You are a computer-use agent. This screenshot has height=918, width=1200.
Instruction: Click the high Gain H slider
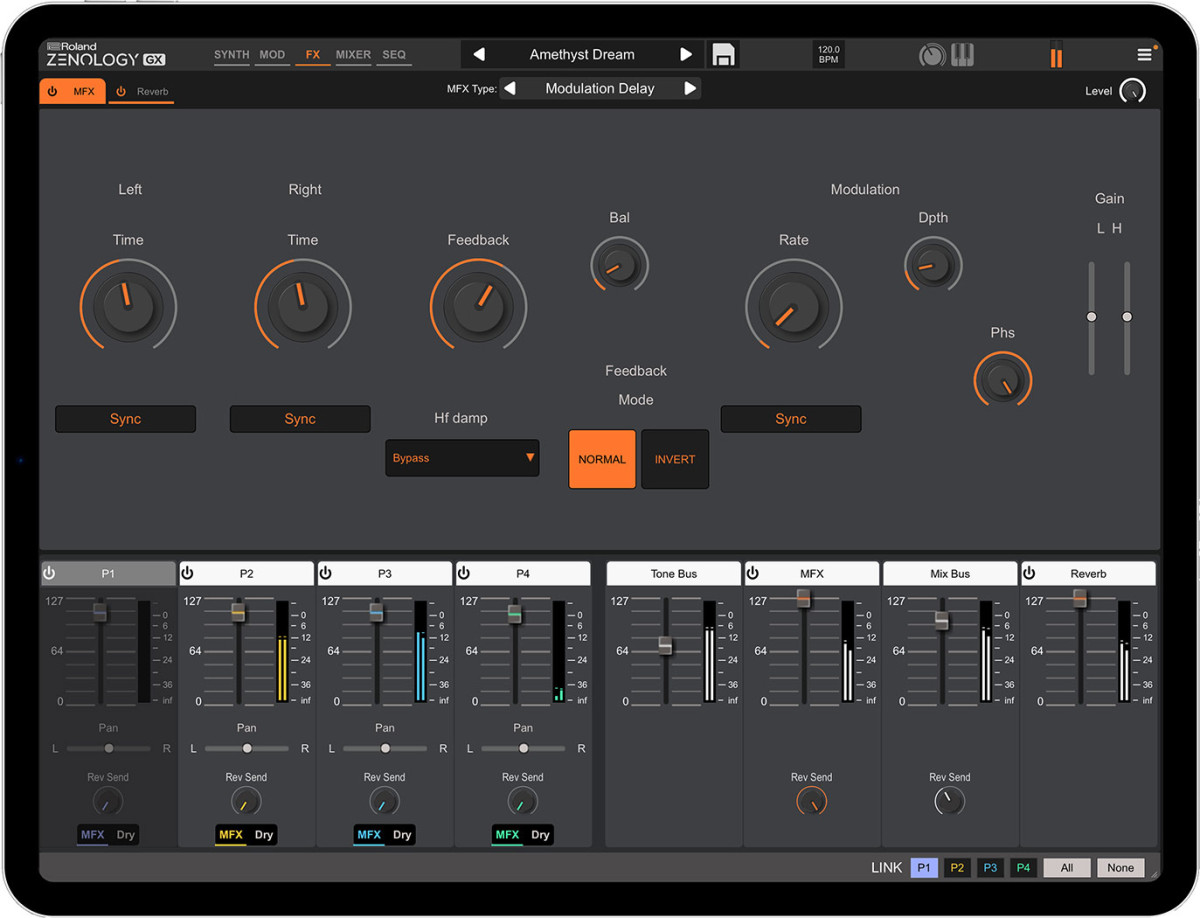(x=1127, y=317)
